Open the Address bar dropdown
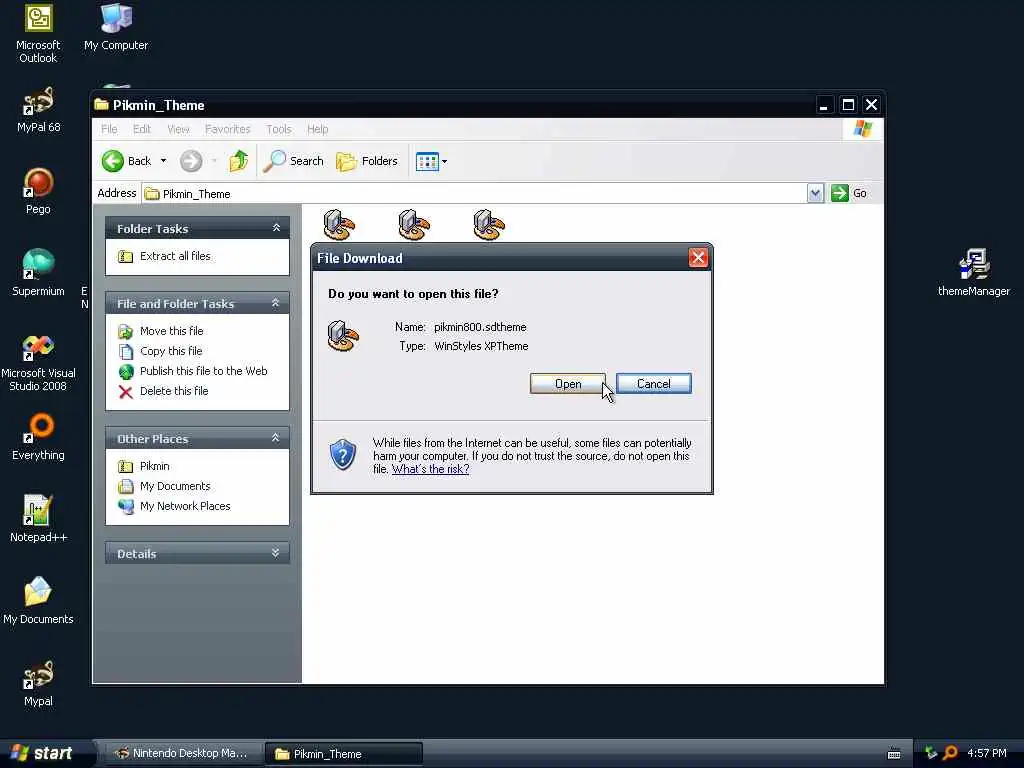This screenshot has height=768, width=1024. pyautogui.click(x=816, y=193)
